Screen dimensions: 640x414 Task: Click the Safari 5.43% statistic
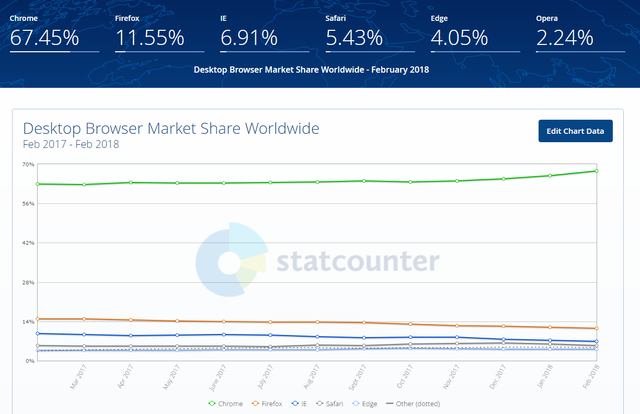click(370, 33)
